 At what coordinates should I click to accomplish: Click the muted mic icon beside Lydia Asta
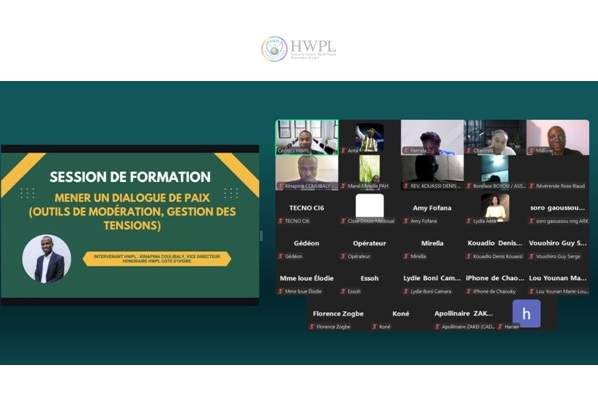[469, 221]
